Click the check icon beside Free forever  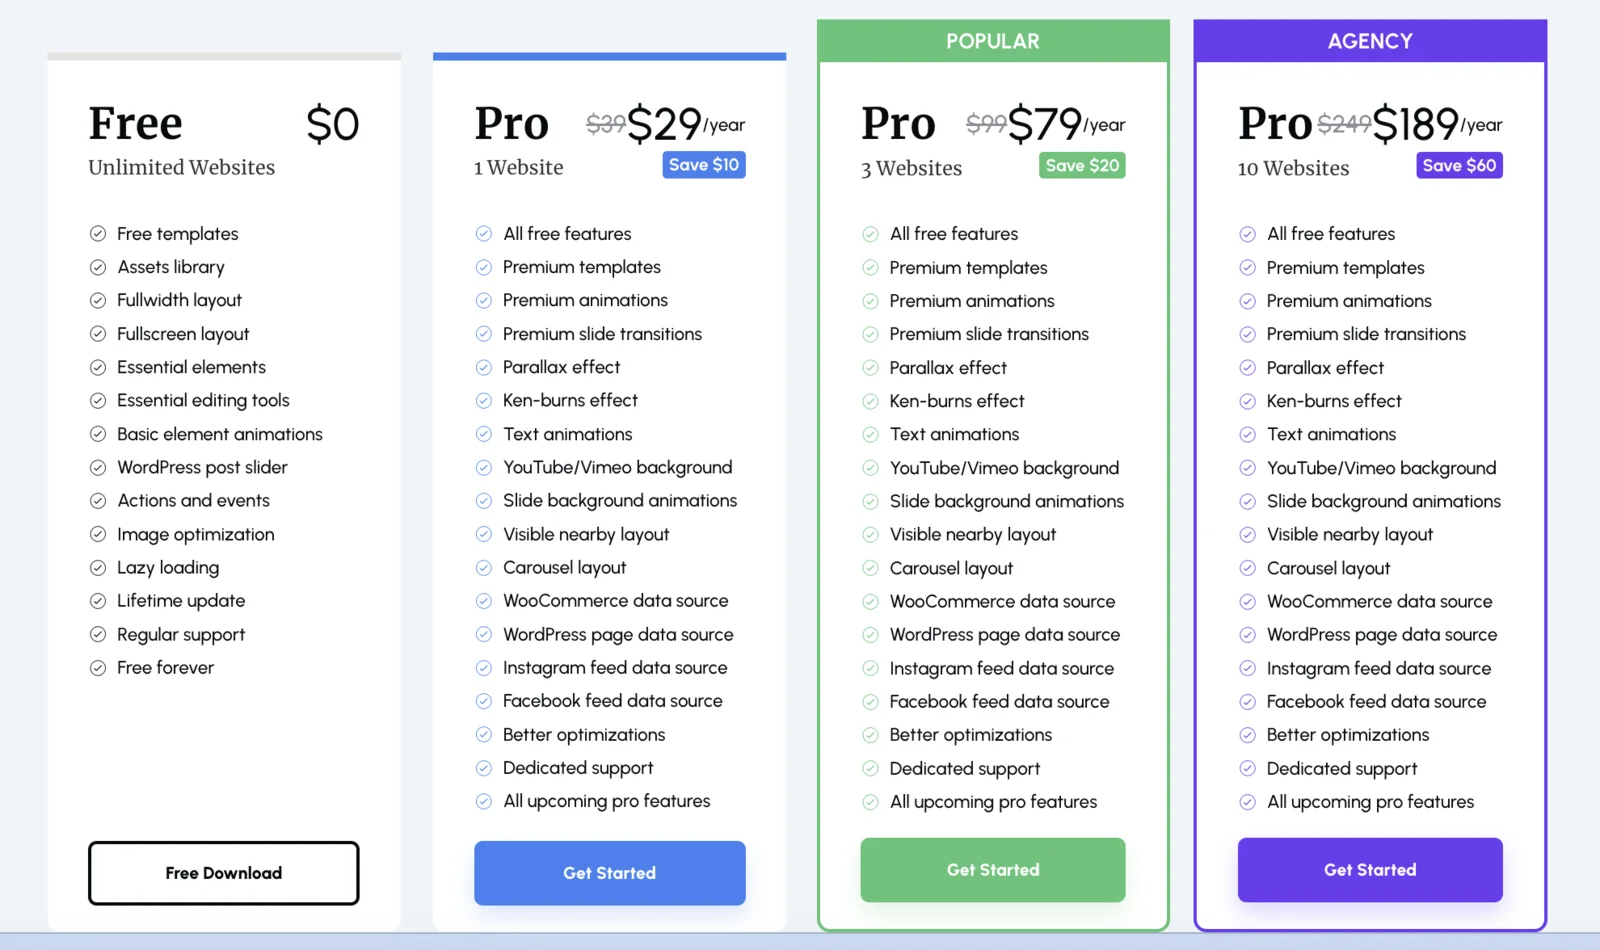coord(98,668)
